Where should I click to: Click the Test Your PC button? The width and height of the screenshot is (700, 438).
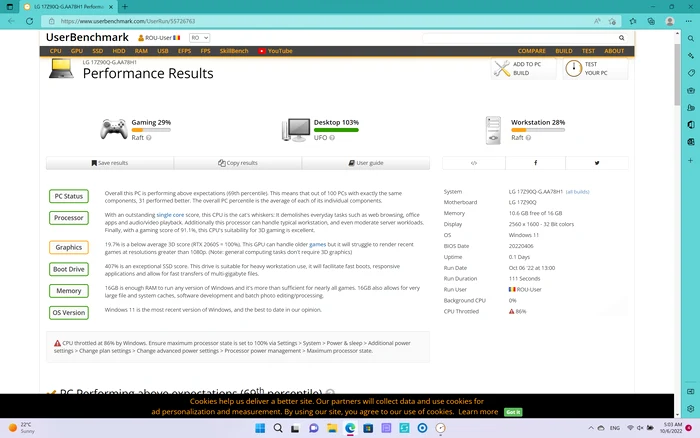[x=595, y=69]
